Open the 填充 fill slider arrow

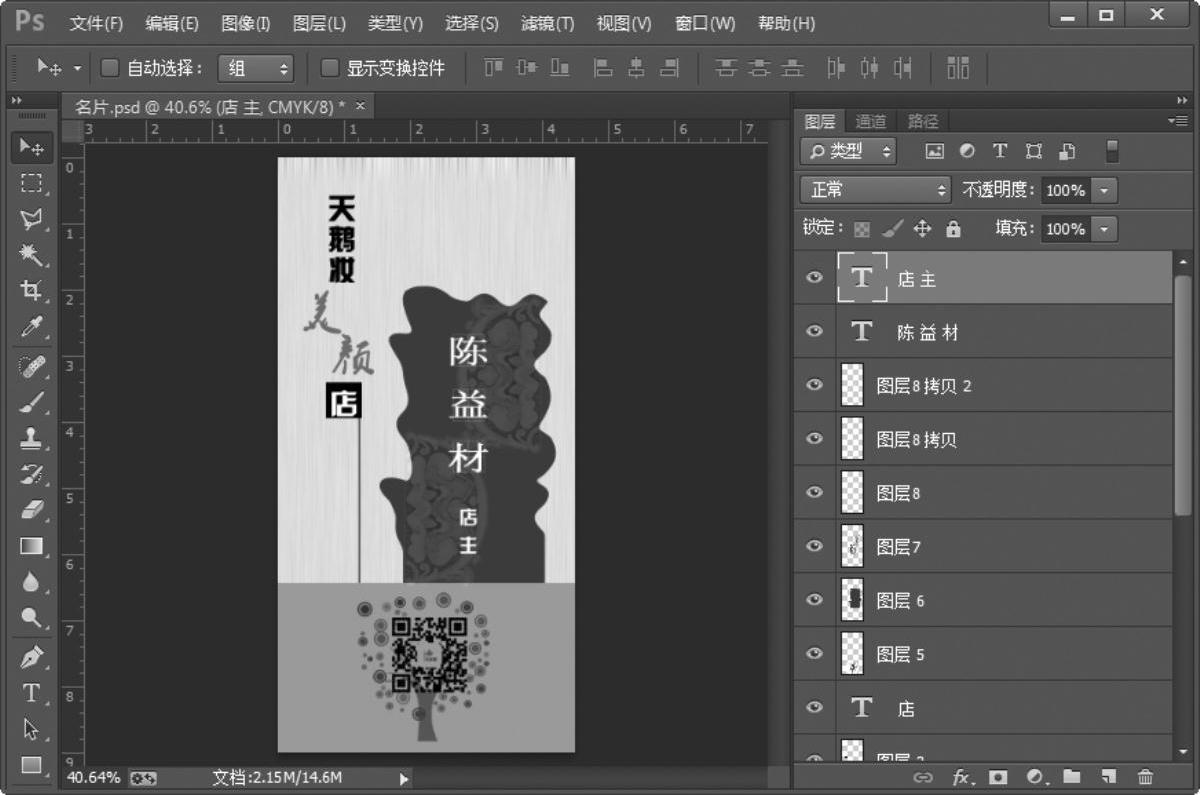pos(1104,229)
